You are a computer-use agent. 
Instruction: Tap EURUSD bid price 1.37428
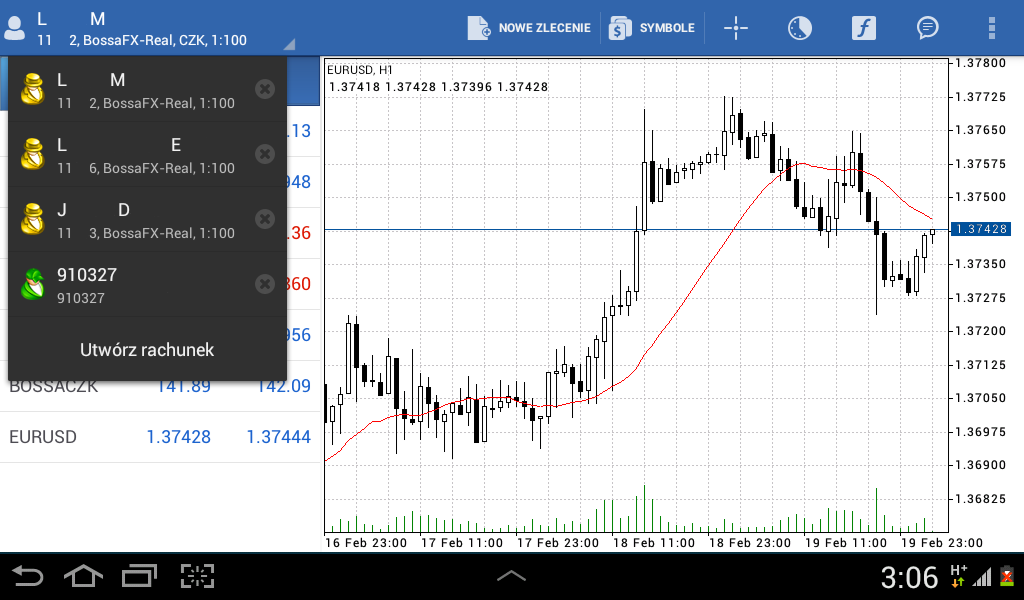pyautogui.click(x=178, y=437)
